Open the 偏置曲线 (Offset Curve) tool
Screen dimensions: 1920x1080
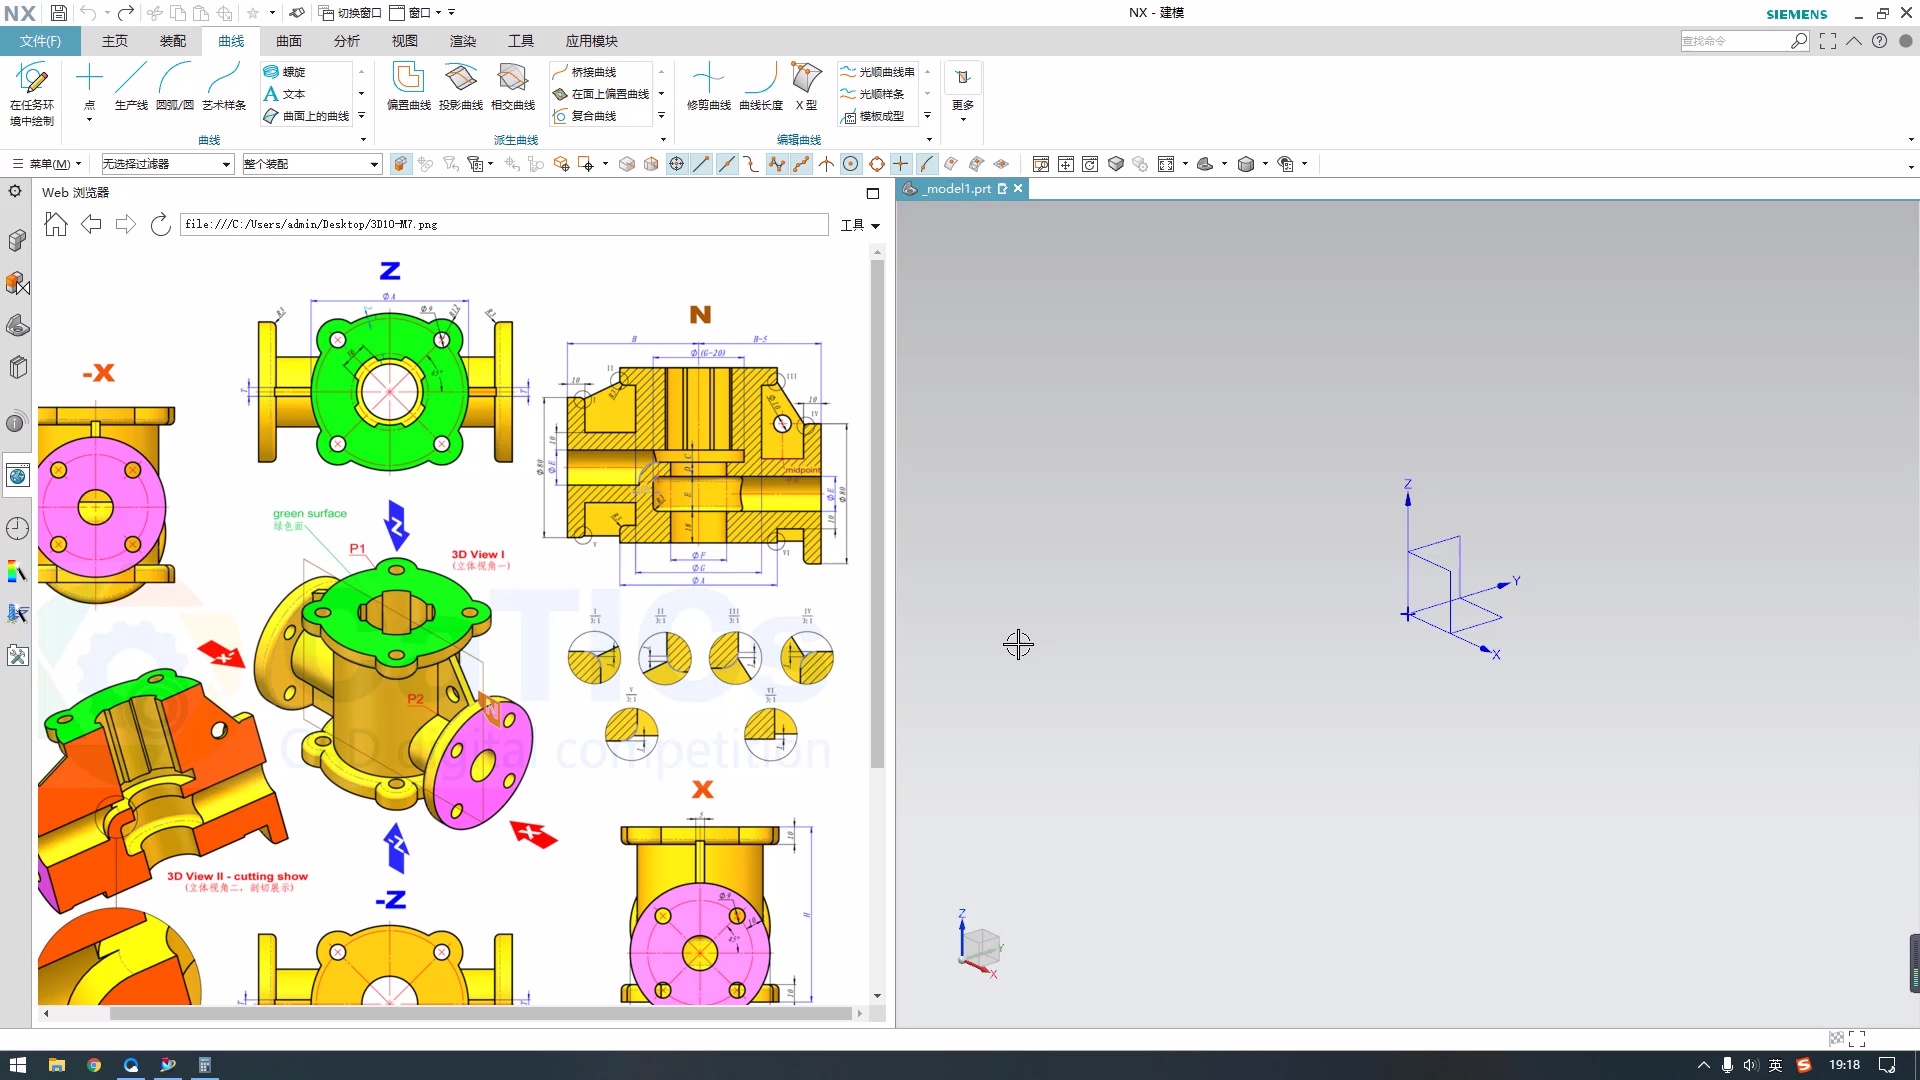[x=408, y=86]
